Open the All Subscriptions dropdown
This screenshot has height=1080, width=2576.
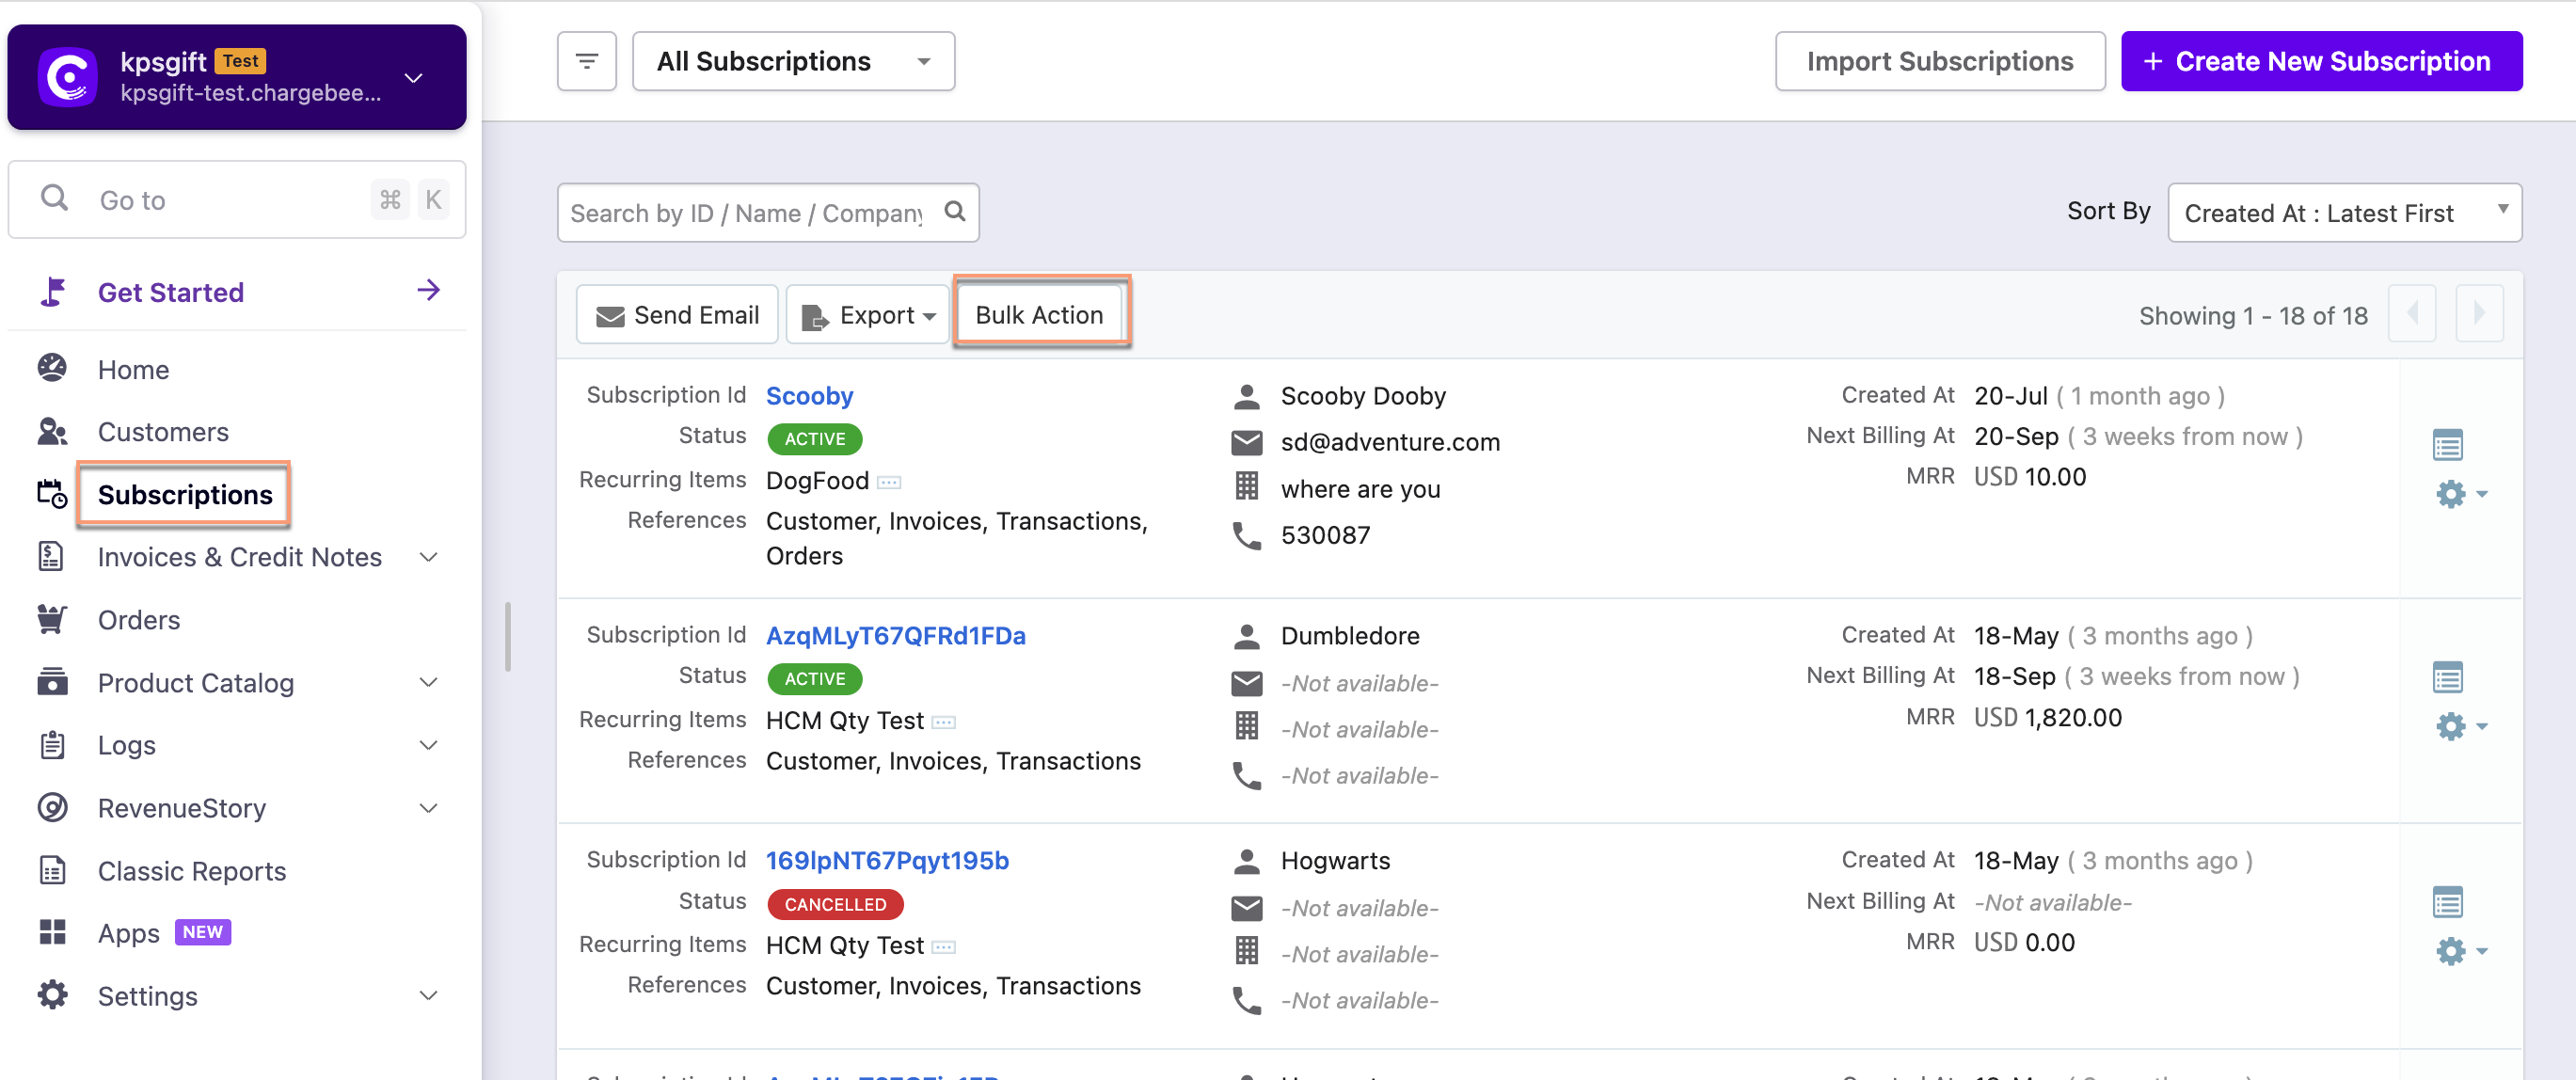[x=792, y=62]
